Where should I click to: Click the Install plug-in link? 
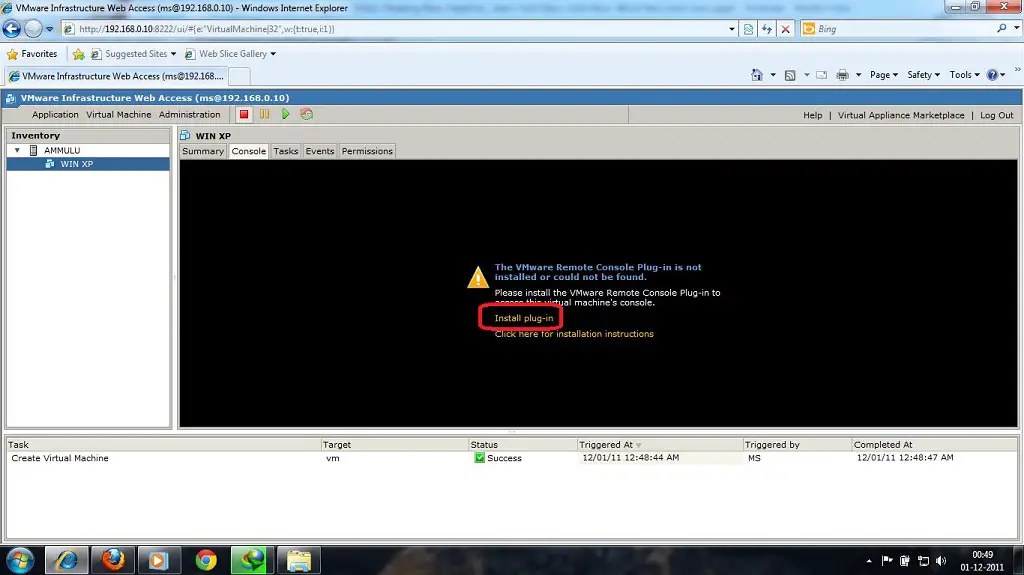click(x=524, y=318)
